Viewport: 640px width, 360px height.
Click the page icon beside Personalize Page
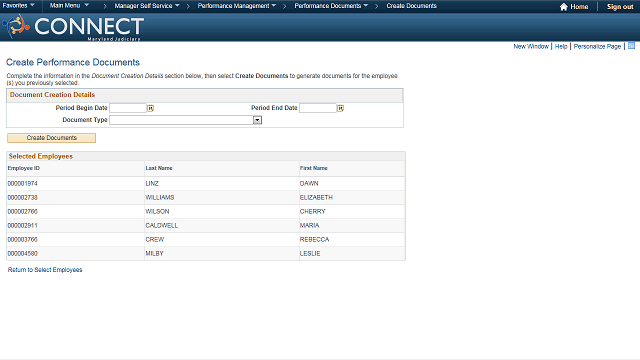(631, 46)
